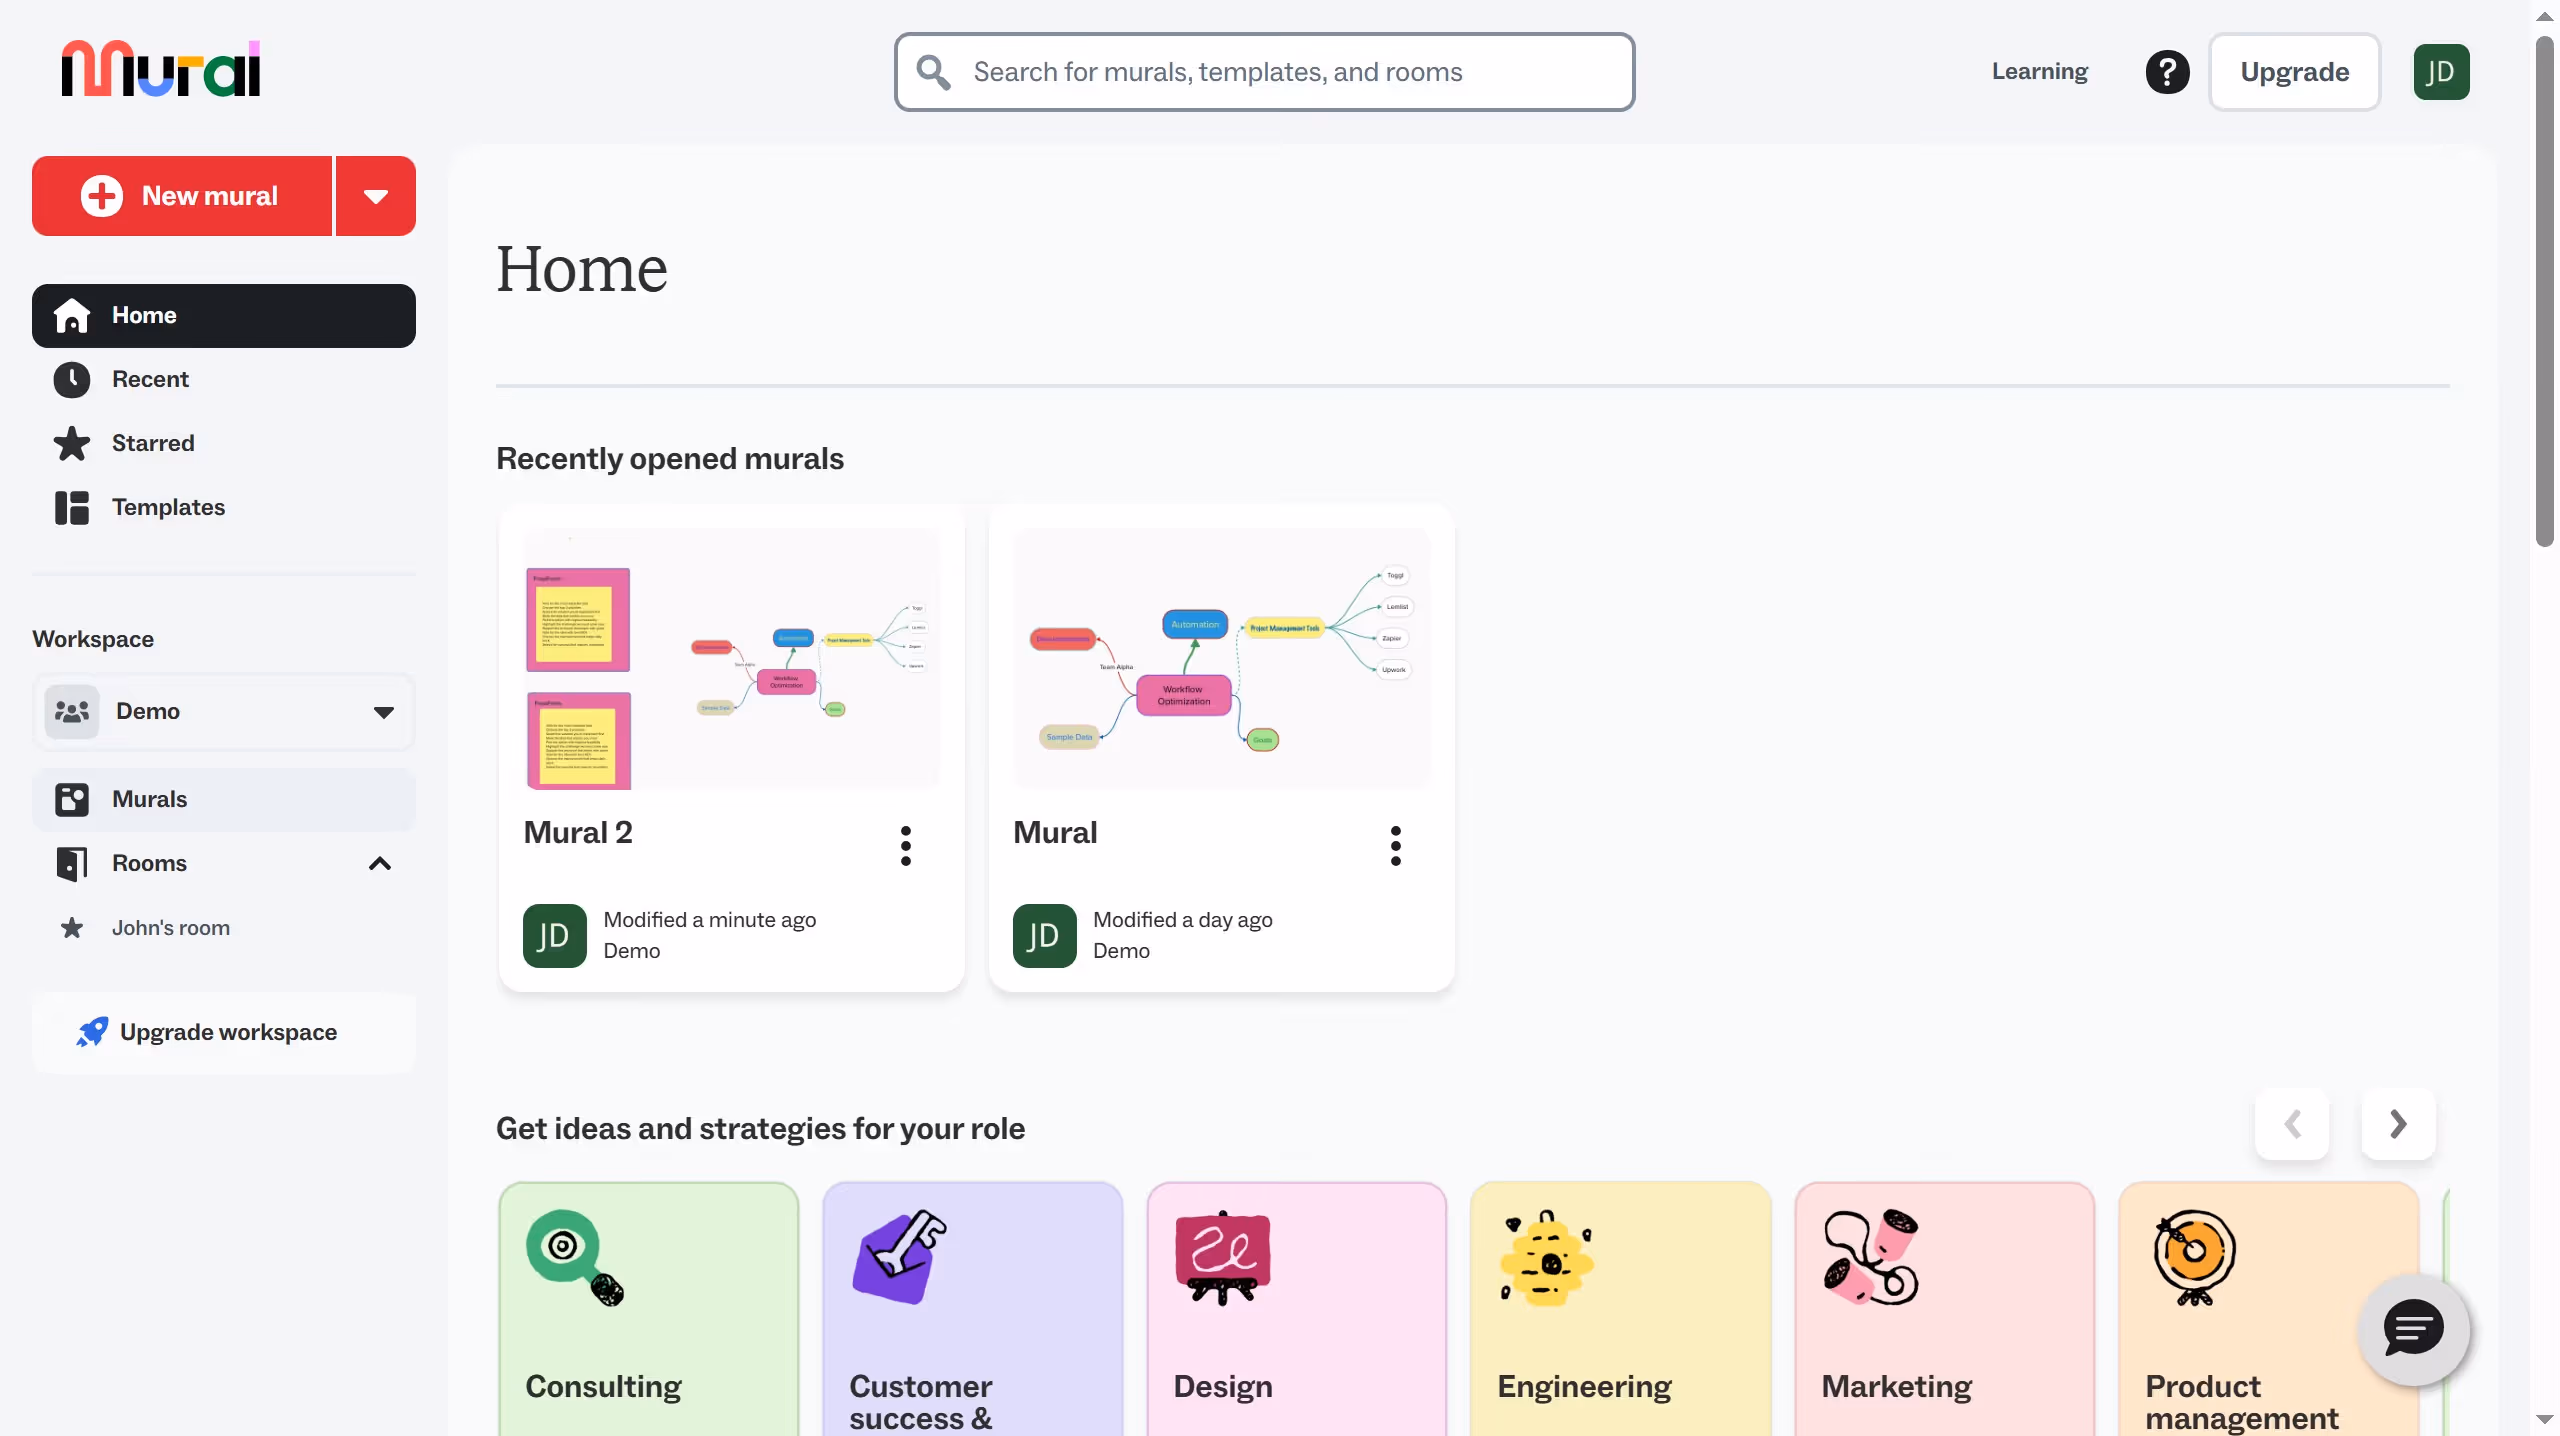Open the chat support bubble
Viewport: 2560px width, 1436px height.
[2414, 1330]
